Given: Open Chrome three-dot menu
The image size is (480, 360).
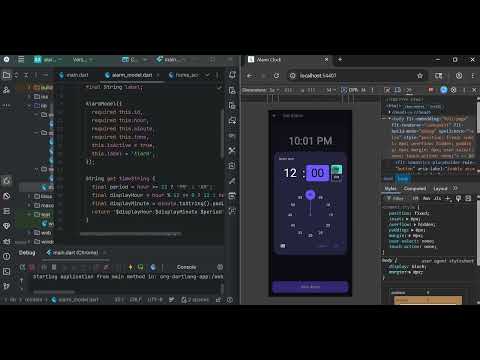Looking at the screenshot, I should (x=473, y=76).
